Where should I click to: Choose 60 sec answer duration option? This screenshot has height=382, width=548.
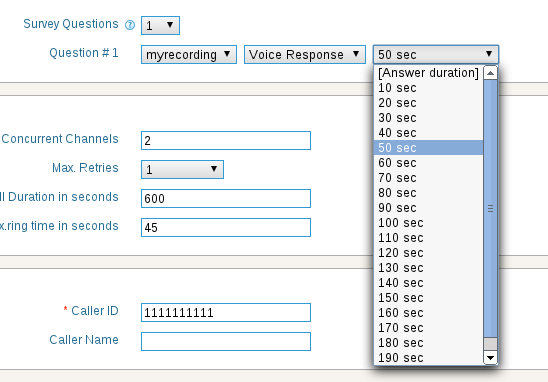(428, 163)
